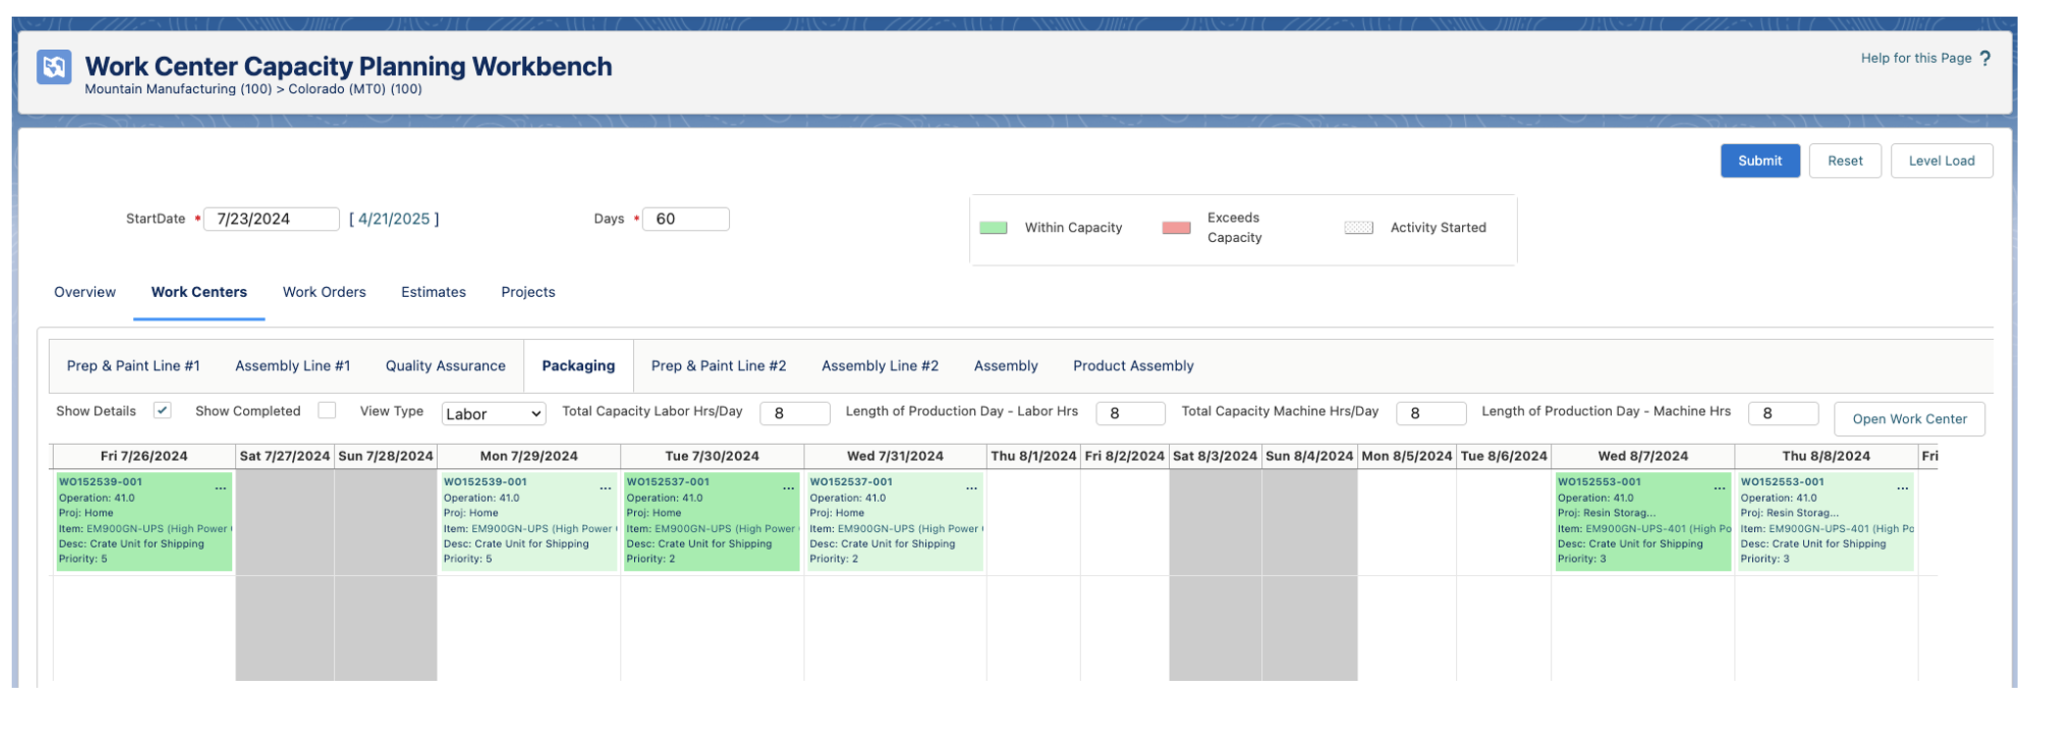Click the StartDate input field

[271, 219]
